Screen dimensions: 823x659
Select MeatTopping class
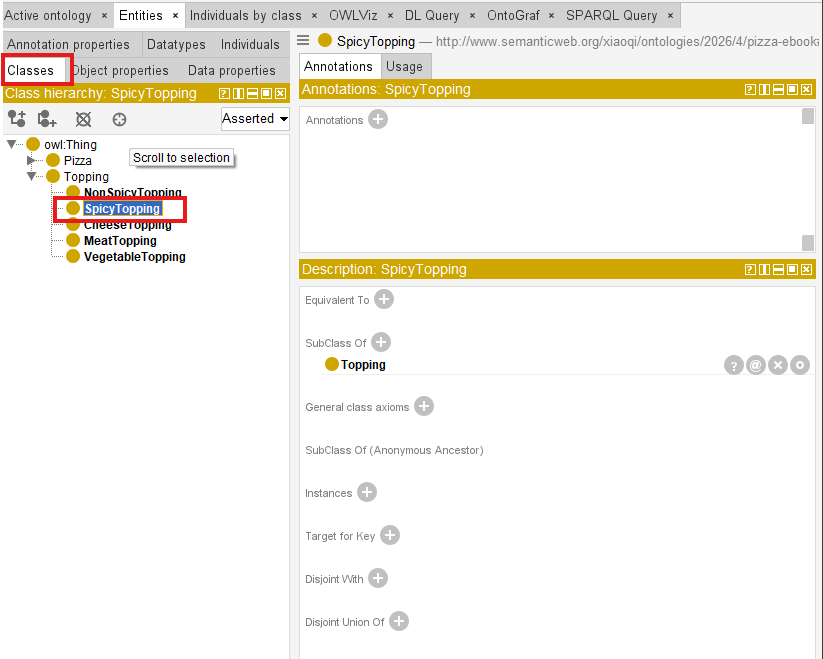click(120, 241)
